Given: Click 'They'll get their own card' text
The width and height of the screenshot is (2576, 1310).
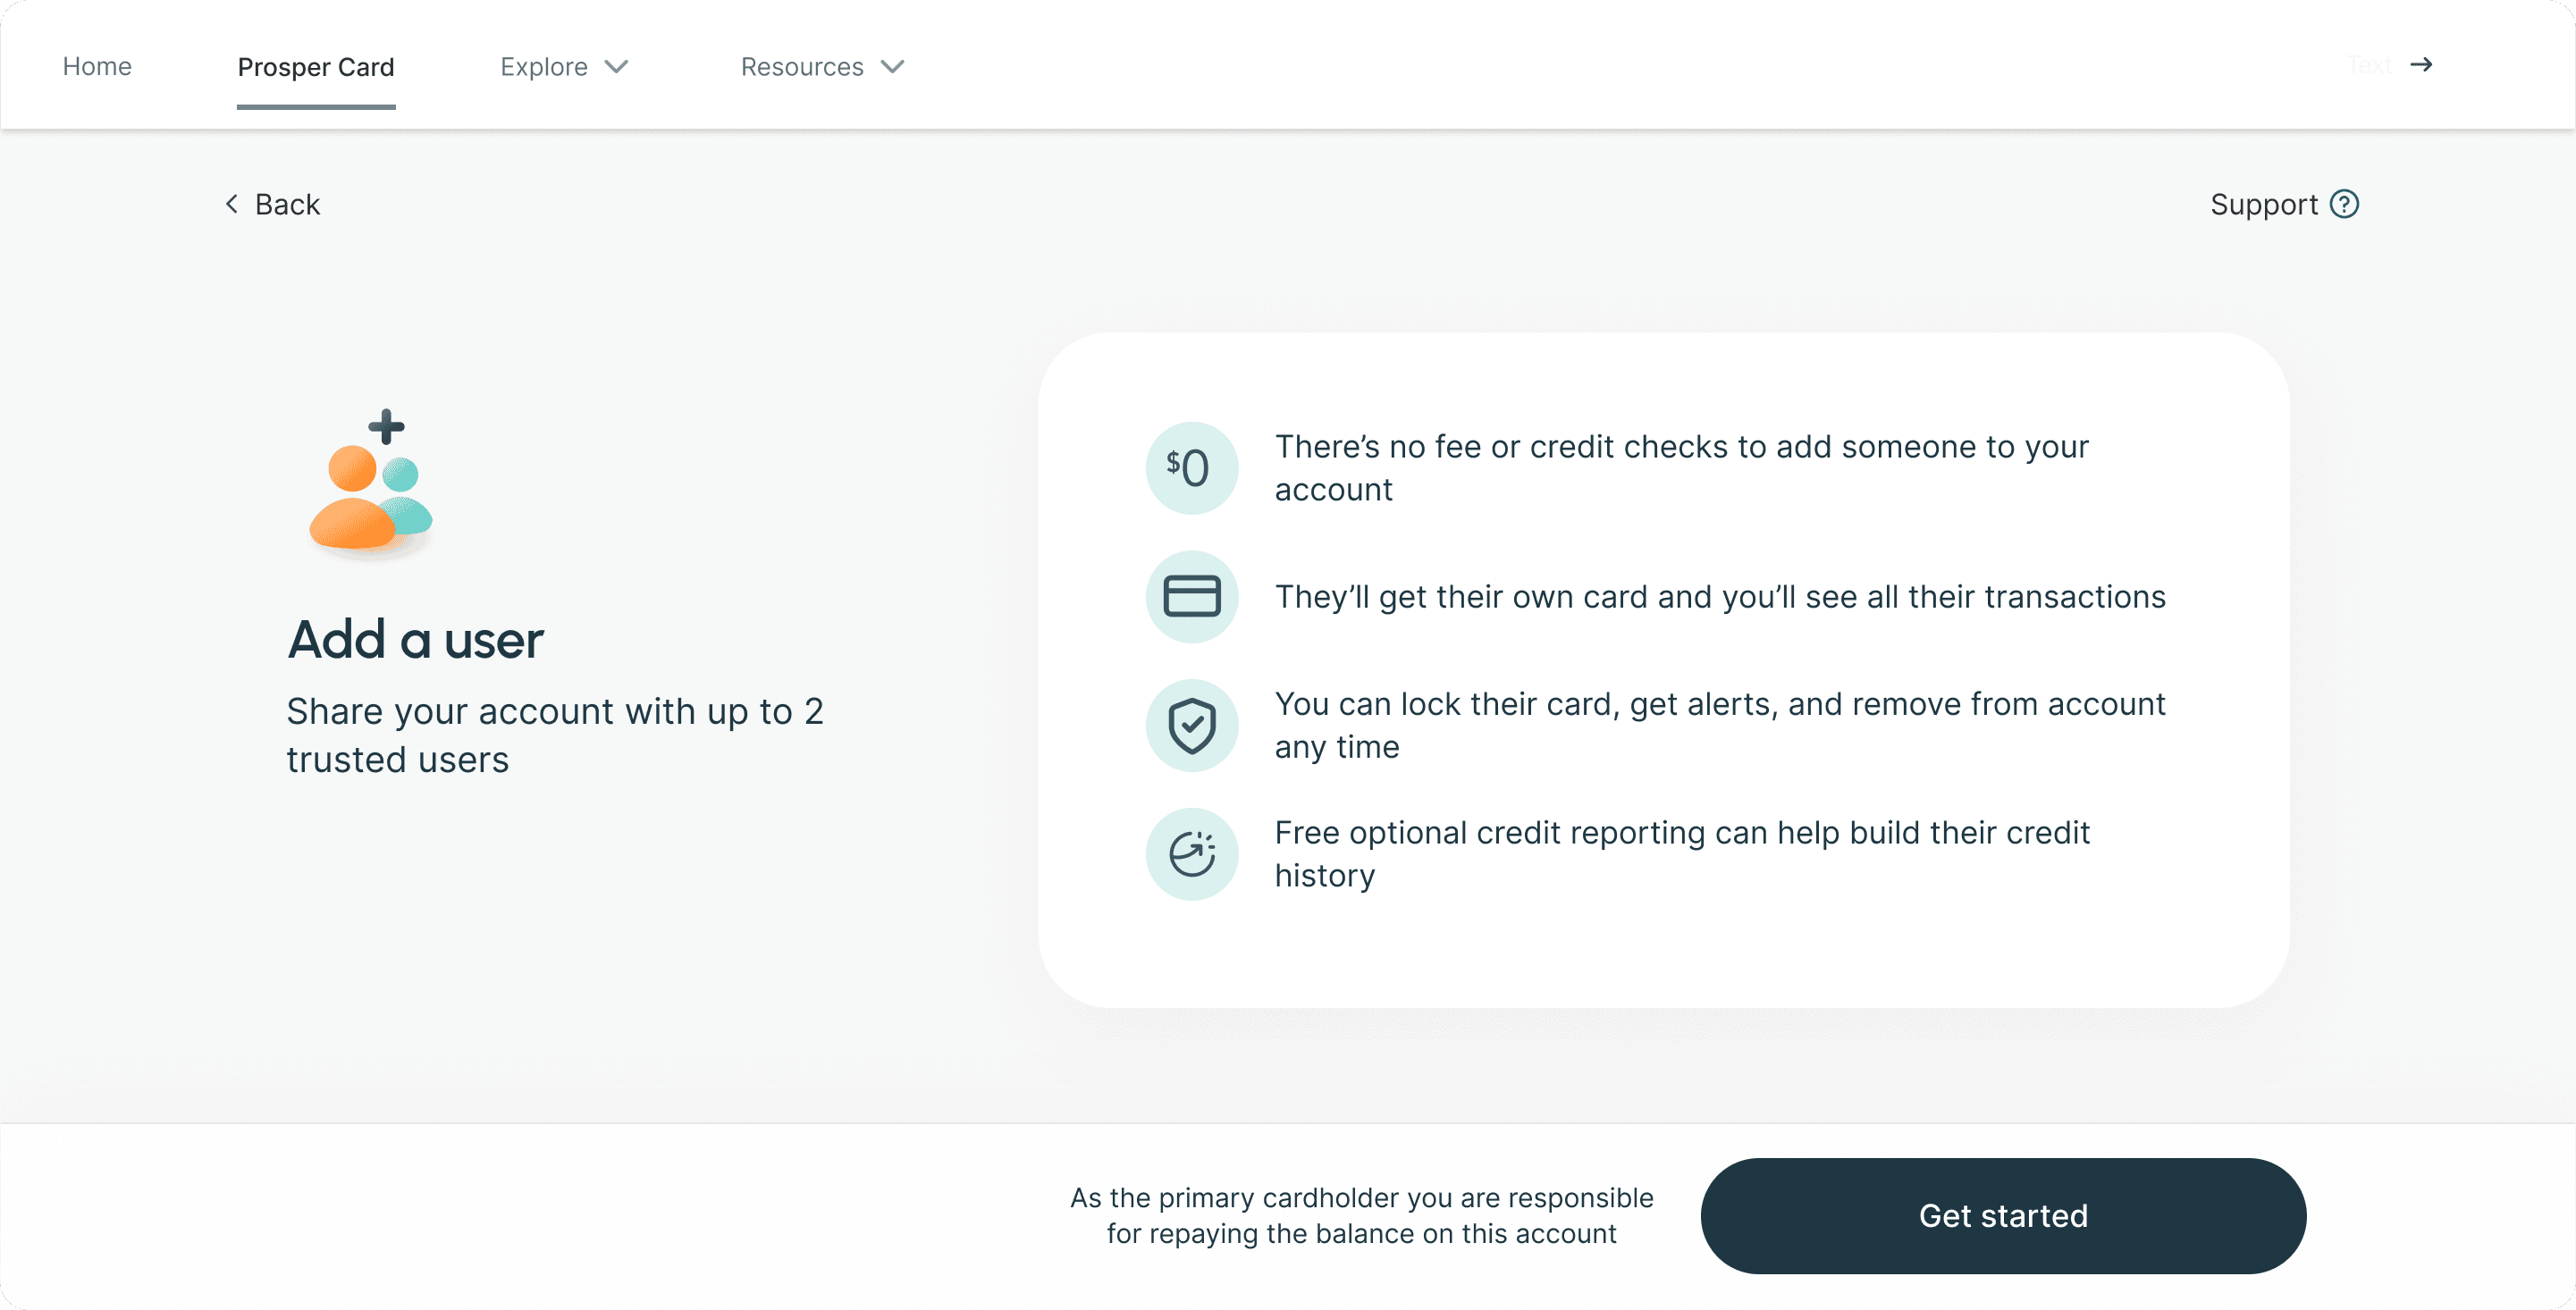Looking at the screenshot, I should point(1720,596).
